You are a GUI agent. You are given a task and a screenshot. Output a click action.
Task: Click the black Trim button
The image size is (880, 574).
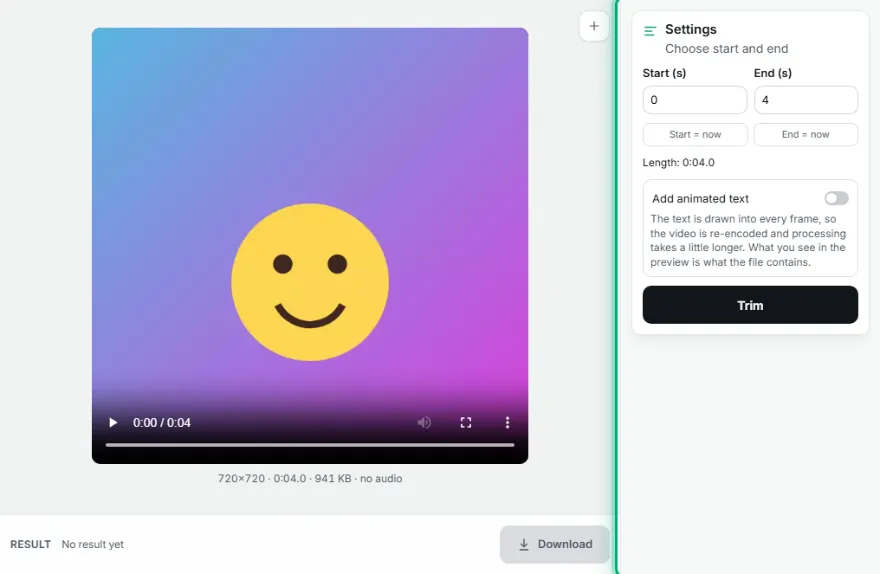click(750, 305)
